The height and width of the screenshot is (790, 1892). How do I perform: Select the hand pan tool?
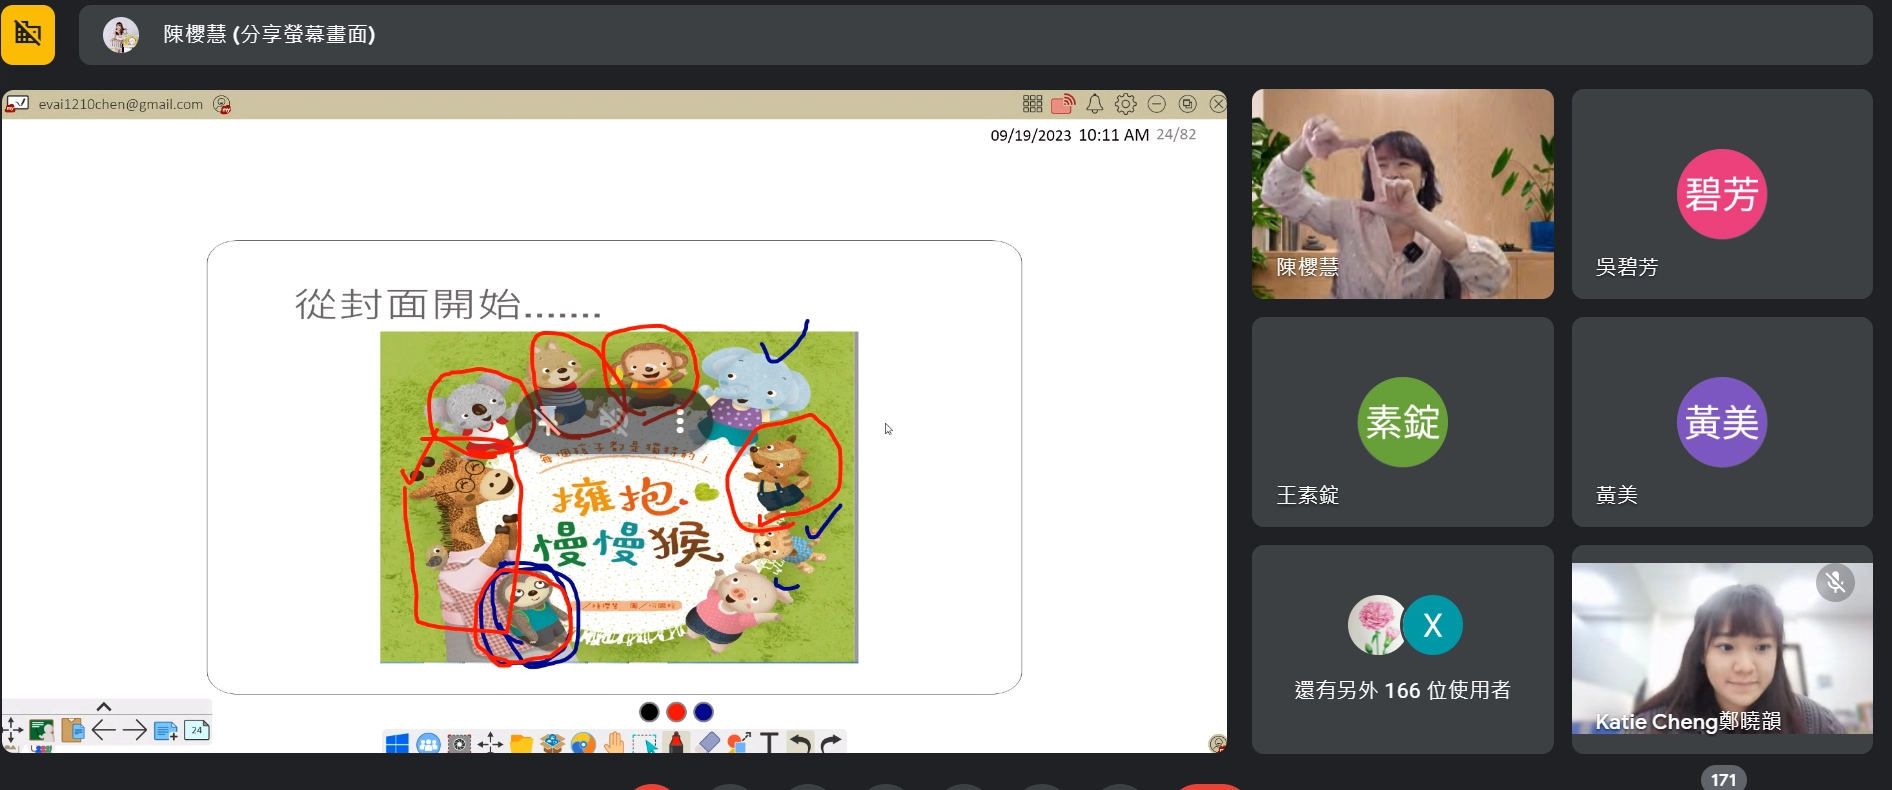[x=614, y=743]
